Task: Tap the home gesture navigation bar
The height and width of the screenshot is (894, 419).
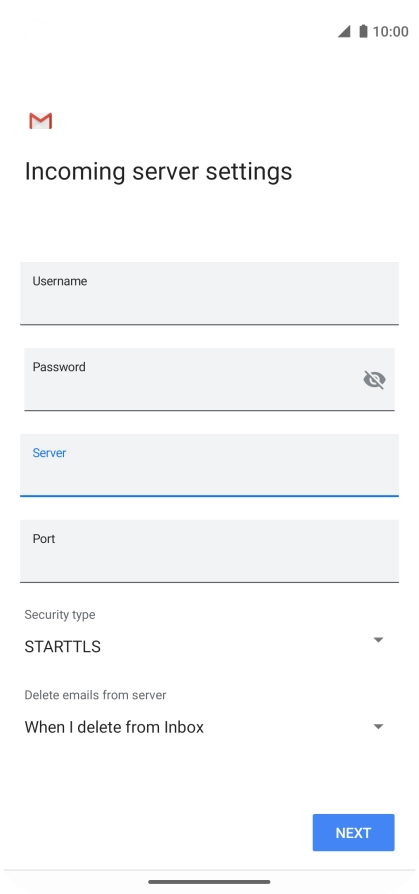Action: [x=209, y=882]
